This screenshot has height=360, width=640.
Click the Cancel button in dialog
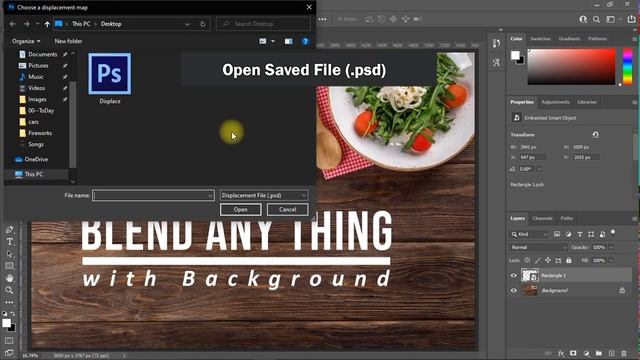[287, 210]
